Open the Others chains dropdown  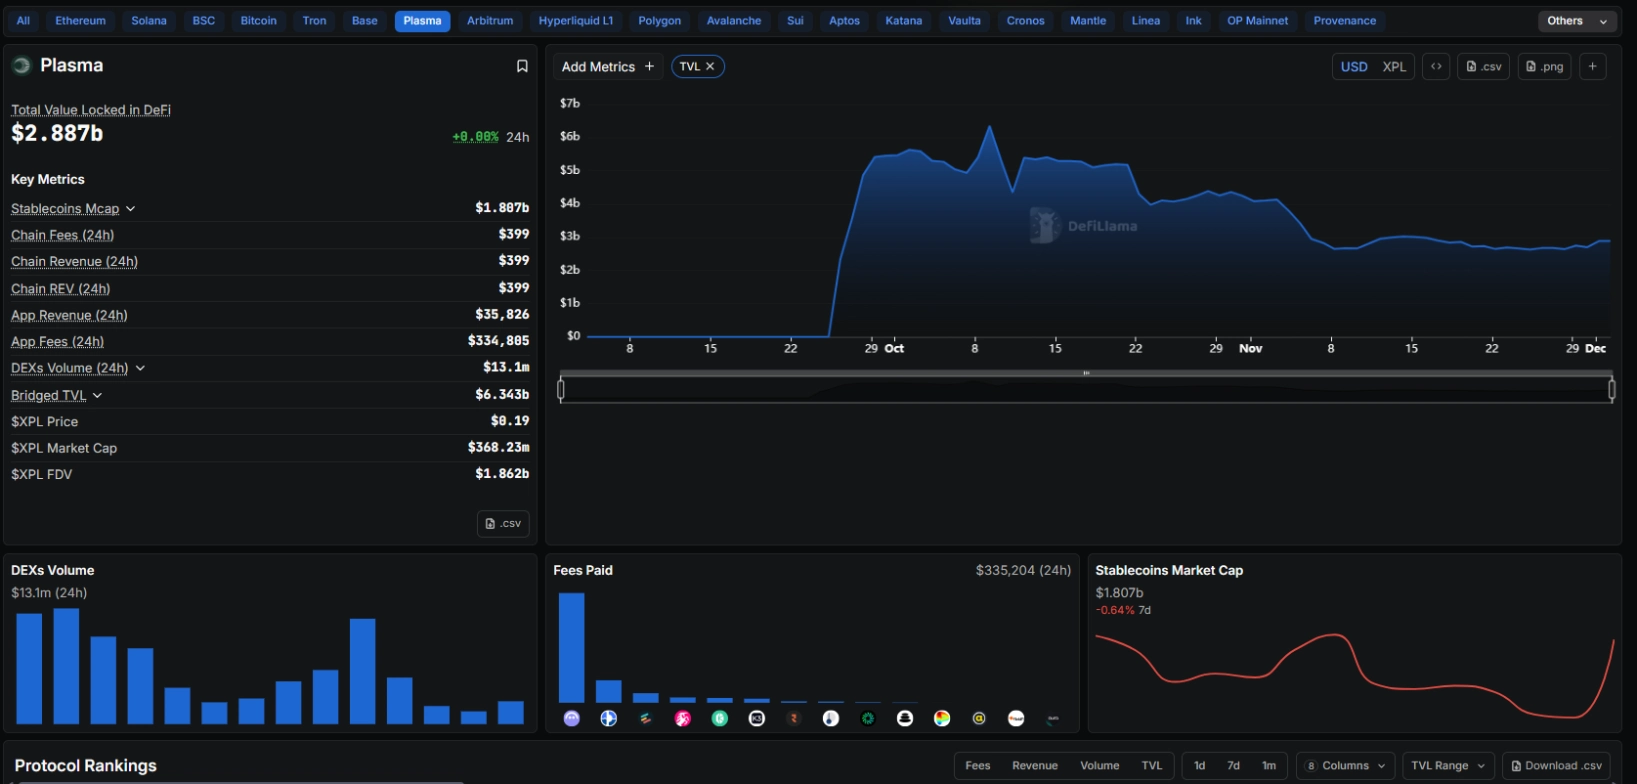pos(1576,21)
